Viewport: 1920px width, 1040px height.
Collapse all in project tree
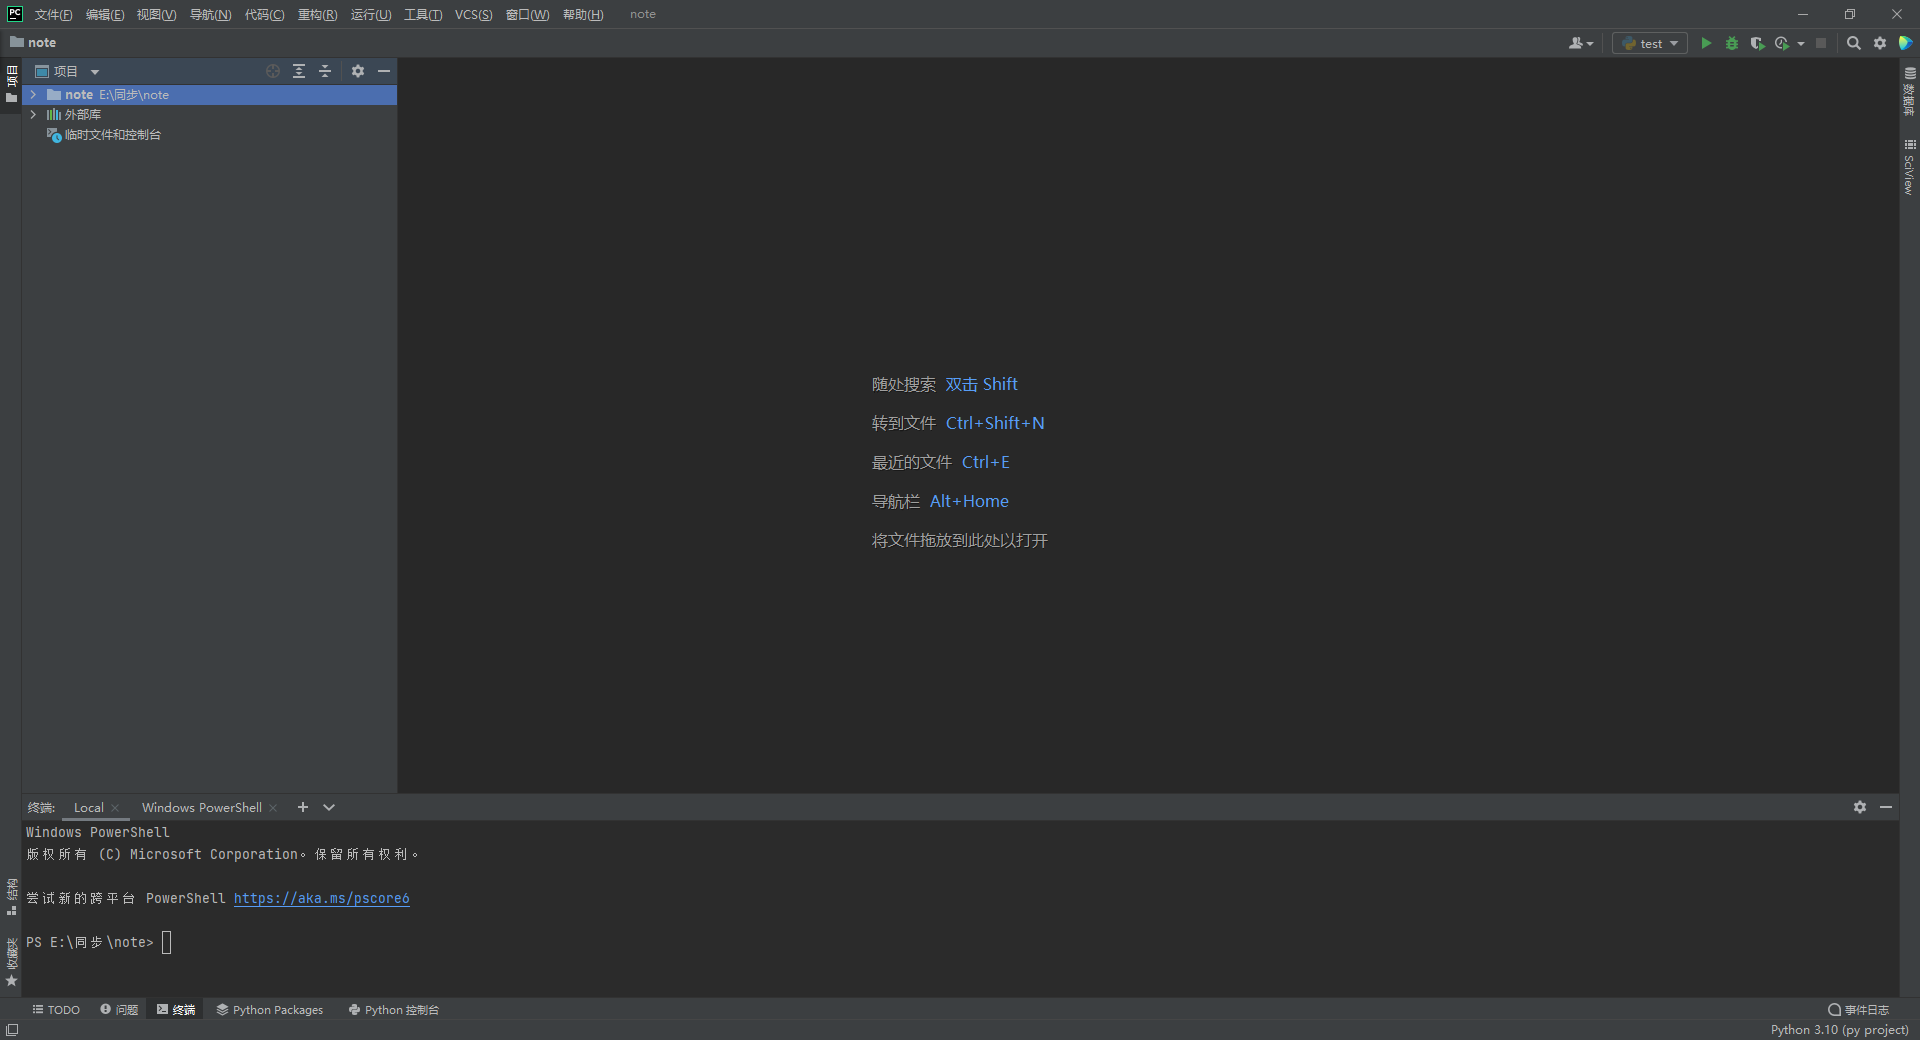tap(325, 71)
